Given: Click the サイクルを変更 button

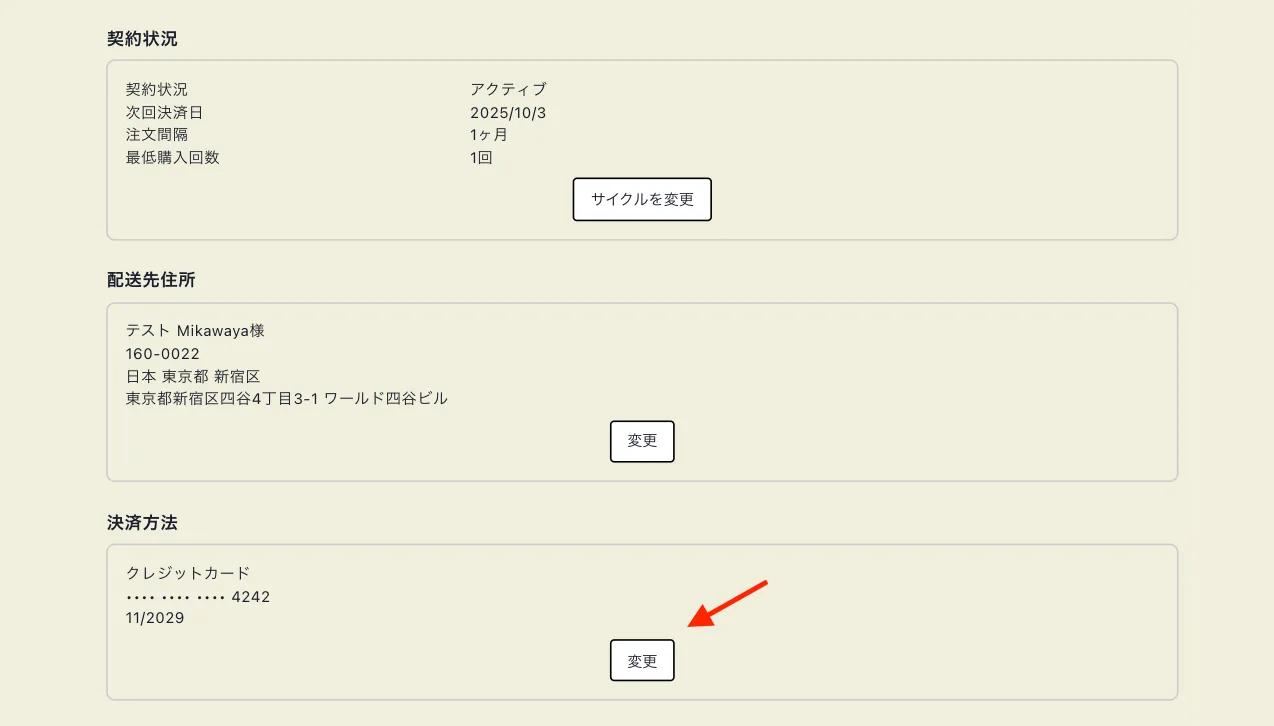Looking at the screenshot, I should (x=642, y=199).
